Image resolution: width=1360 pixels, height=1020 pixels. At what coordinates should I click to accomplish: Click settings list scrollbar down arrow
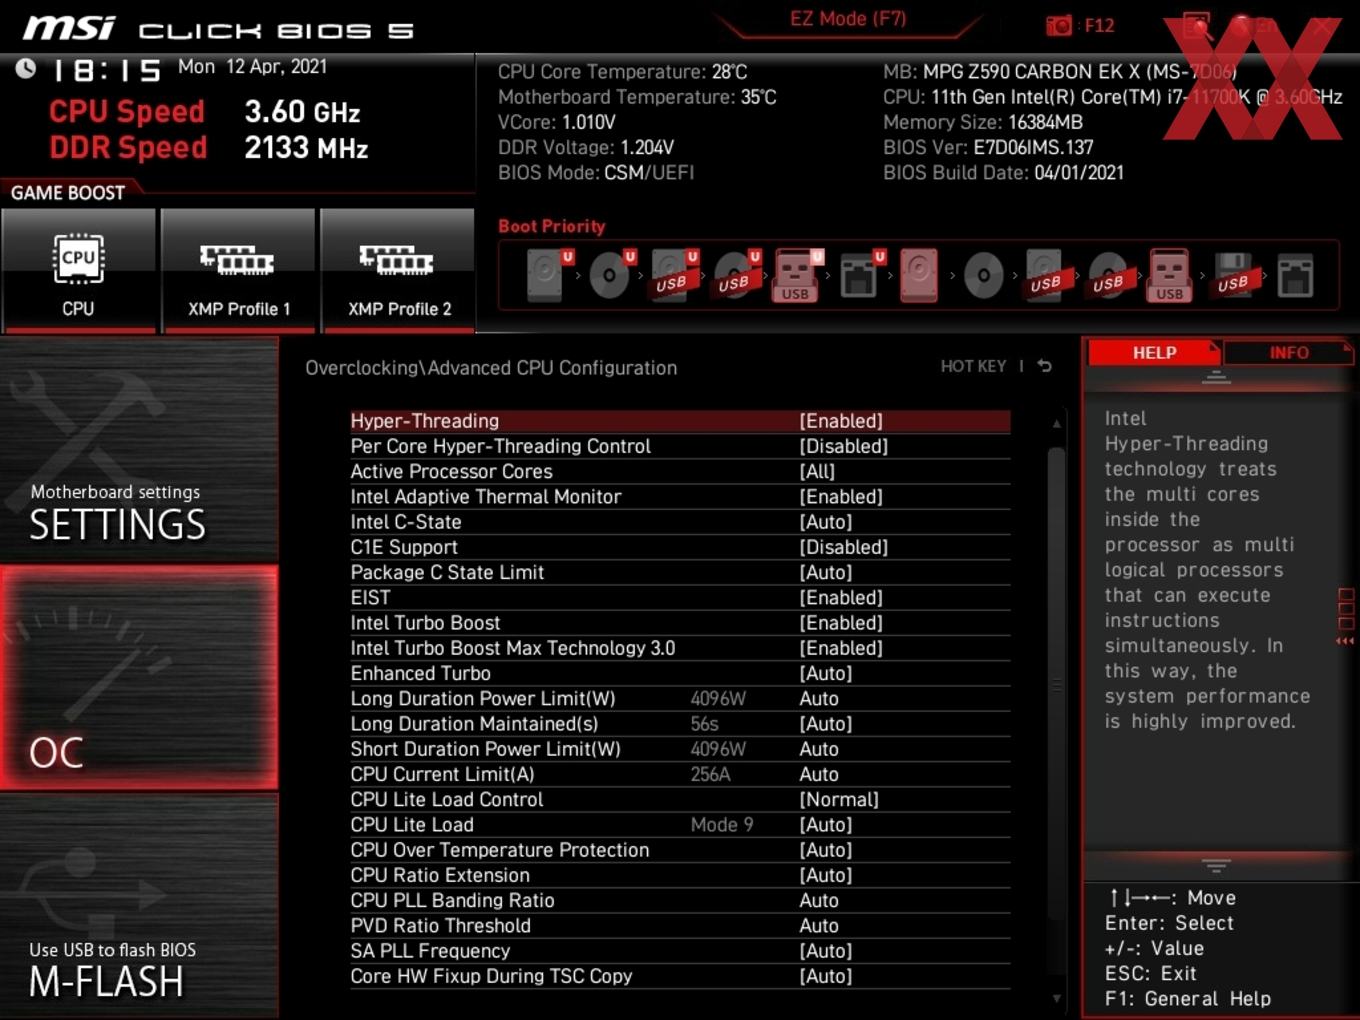click(x=1056, y=998)
